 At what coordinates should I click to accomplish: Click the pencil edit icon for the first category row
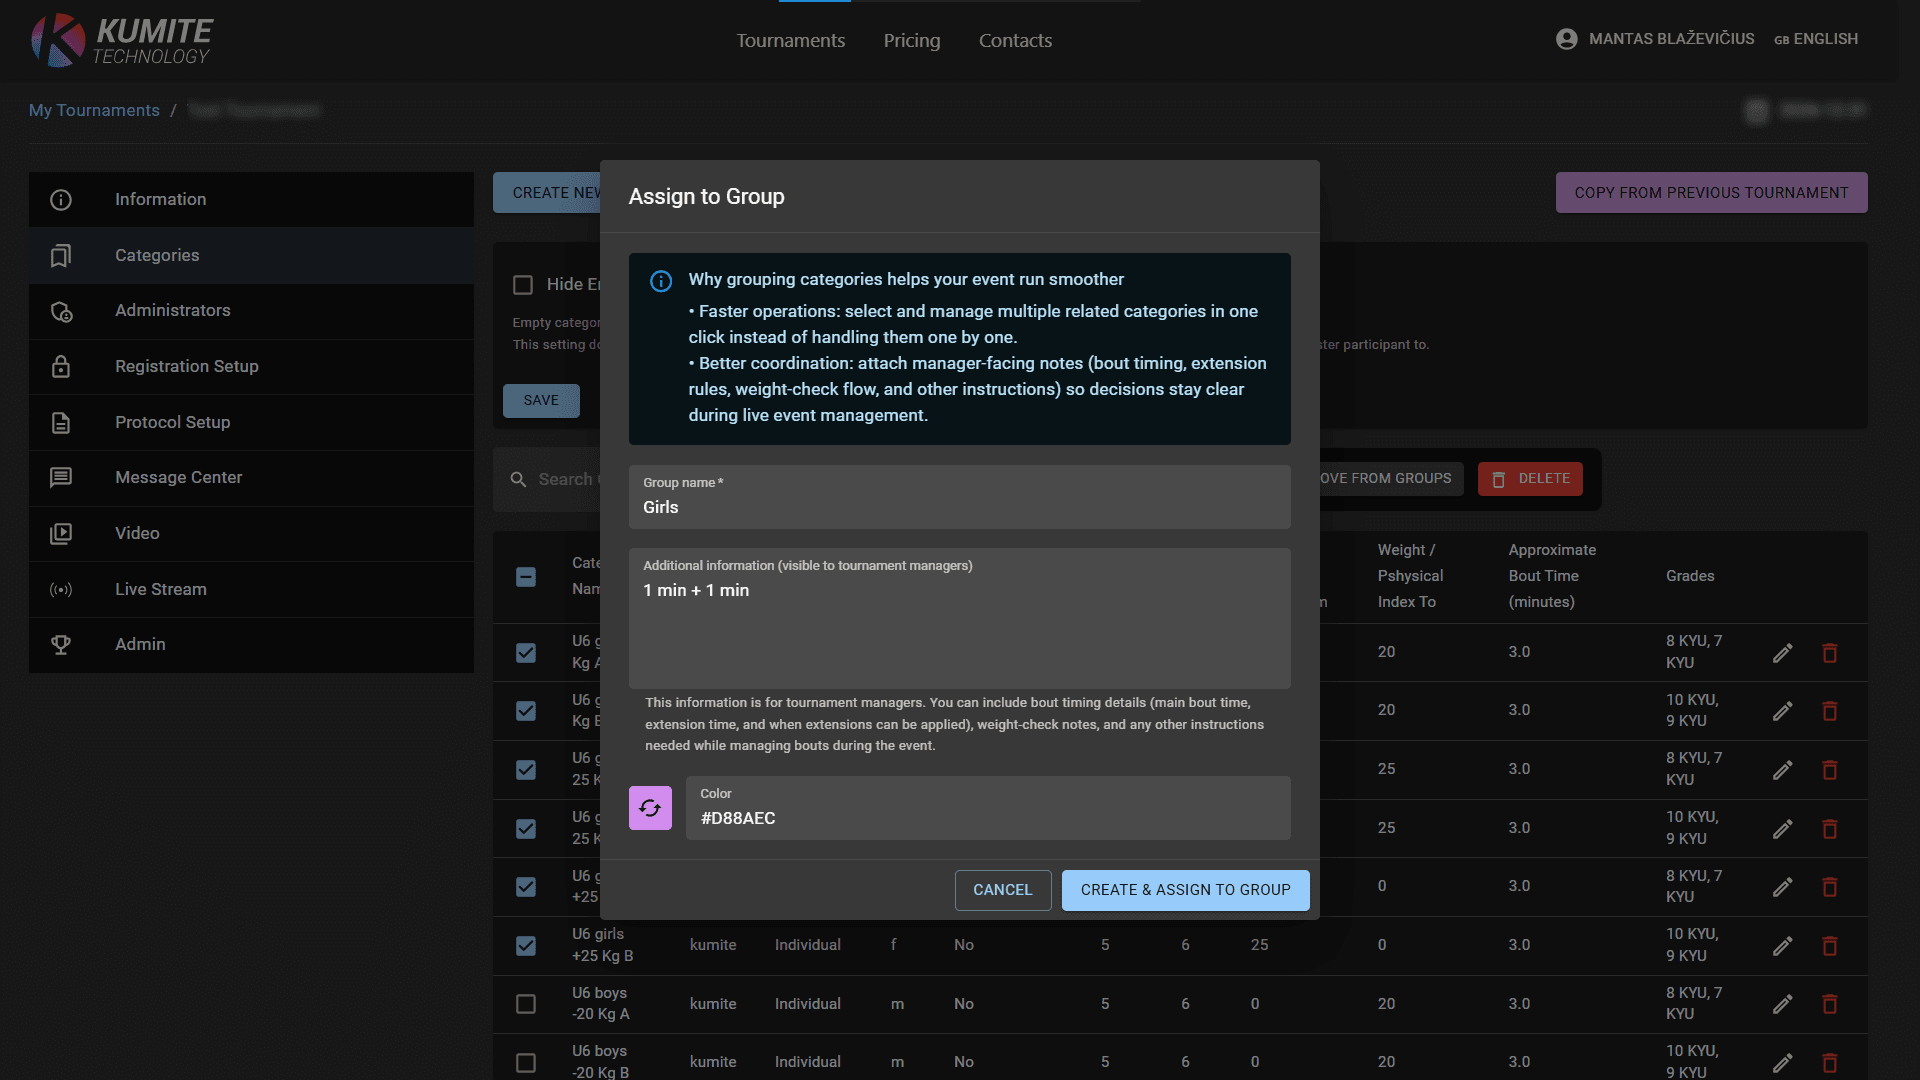click(1782, 653)
